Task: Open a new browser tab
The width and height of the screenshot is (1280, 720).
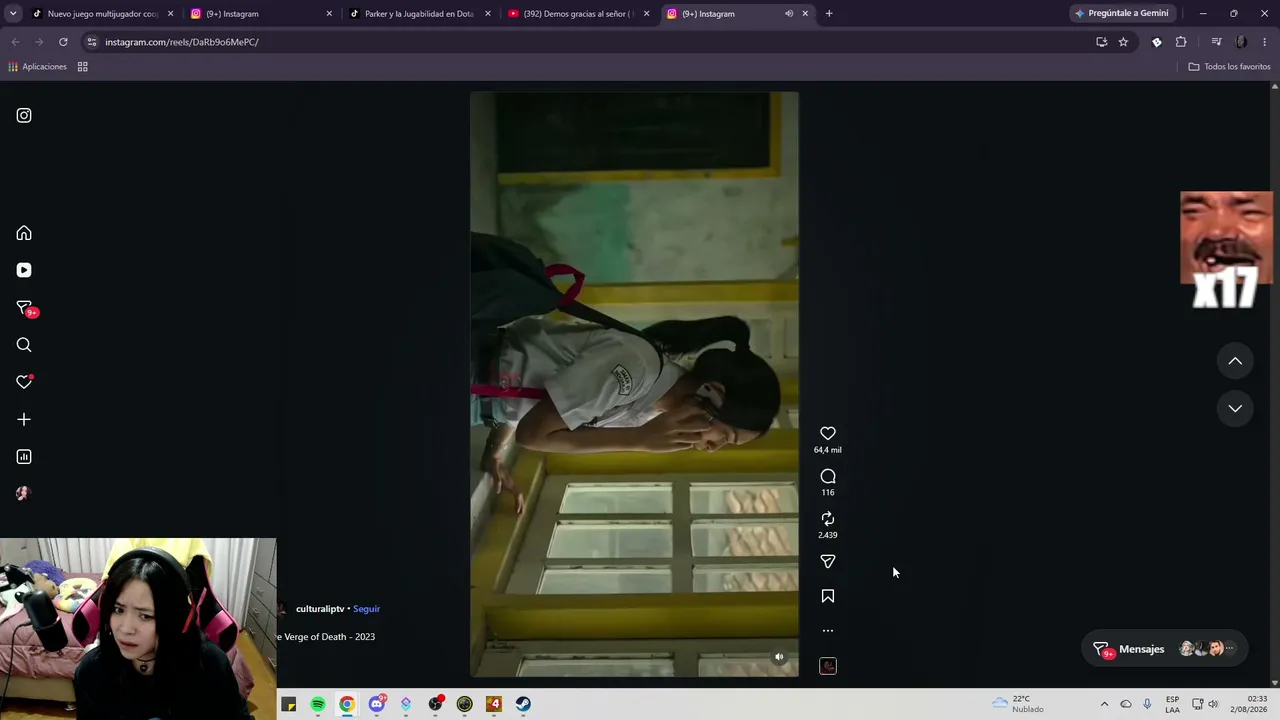Action: [829, 14]
